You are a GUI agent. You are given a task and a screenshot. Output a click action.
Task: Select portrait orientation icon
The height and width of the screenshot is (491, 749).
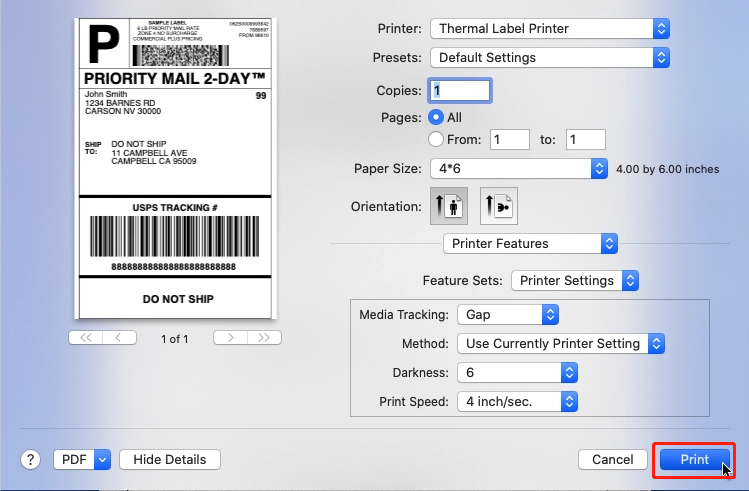[449, 206]
